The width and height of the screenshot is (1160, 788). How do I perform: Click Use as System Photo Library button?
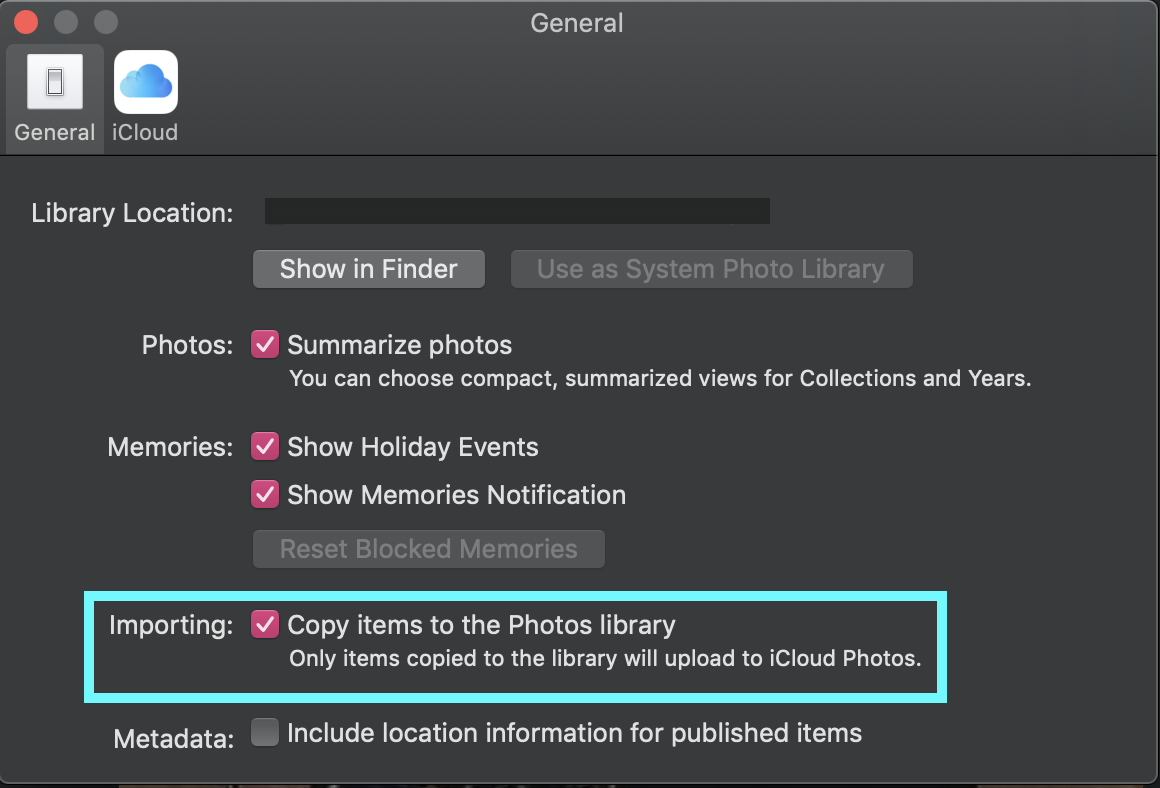pyautogui.click(x=711, y=269)
